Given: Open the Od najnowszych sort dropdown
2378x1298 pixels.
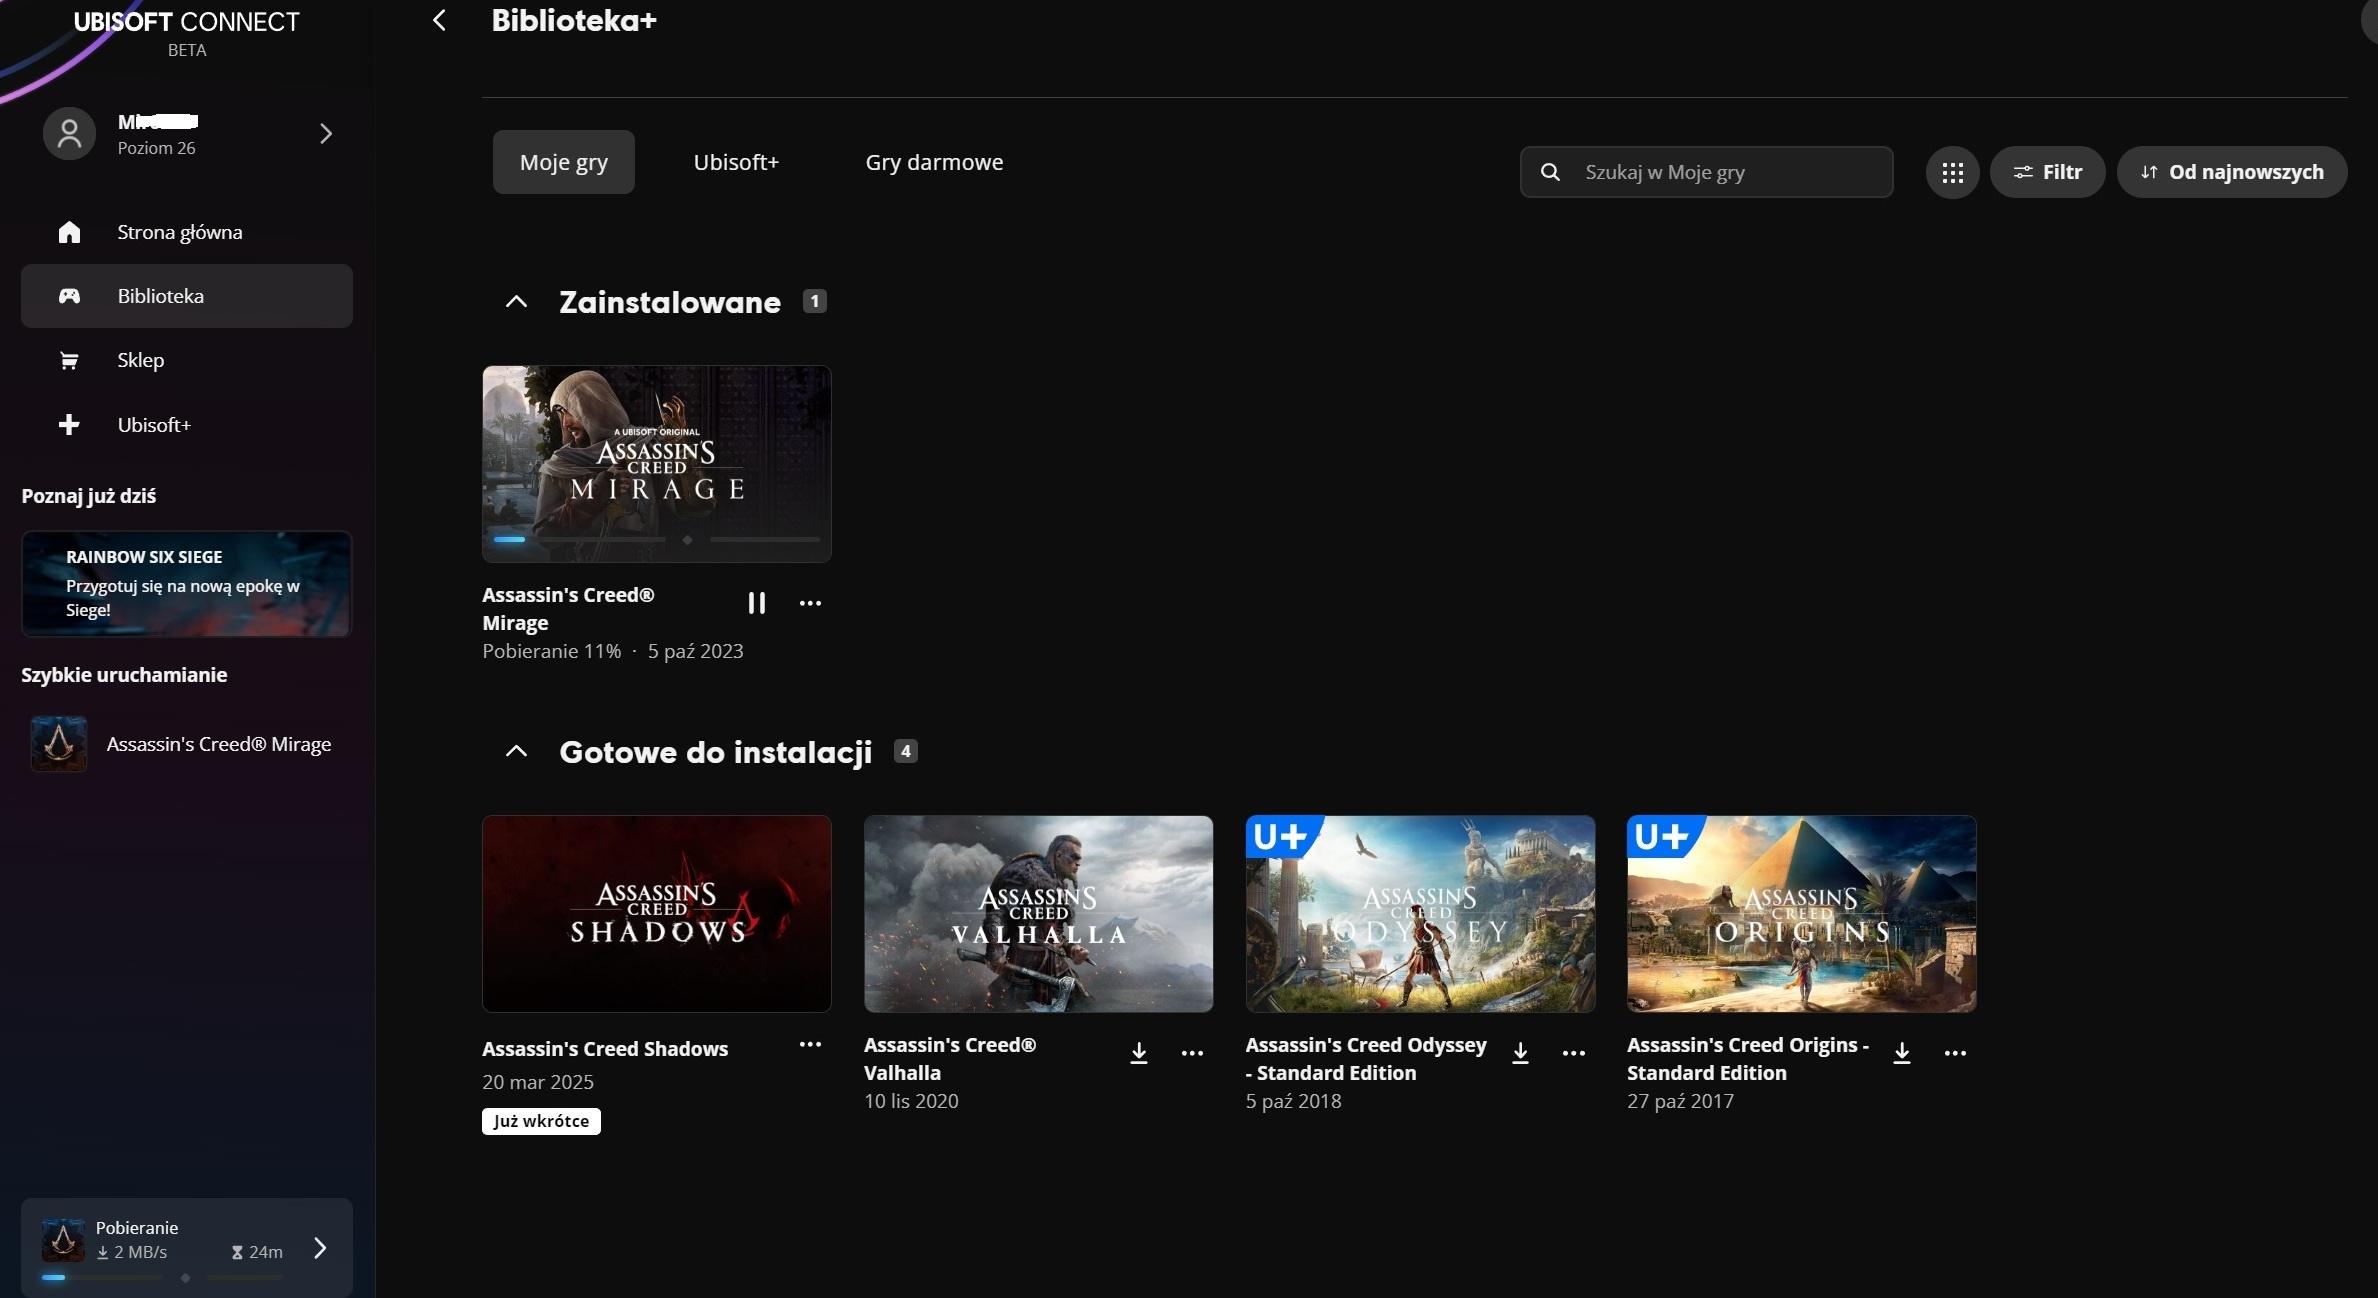Looking at the screenshot, I should tap(2231, 172).
